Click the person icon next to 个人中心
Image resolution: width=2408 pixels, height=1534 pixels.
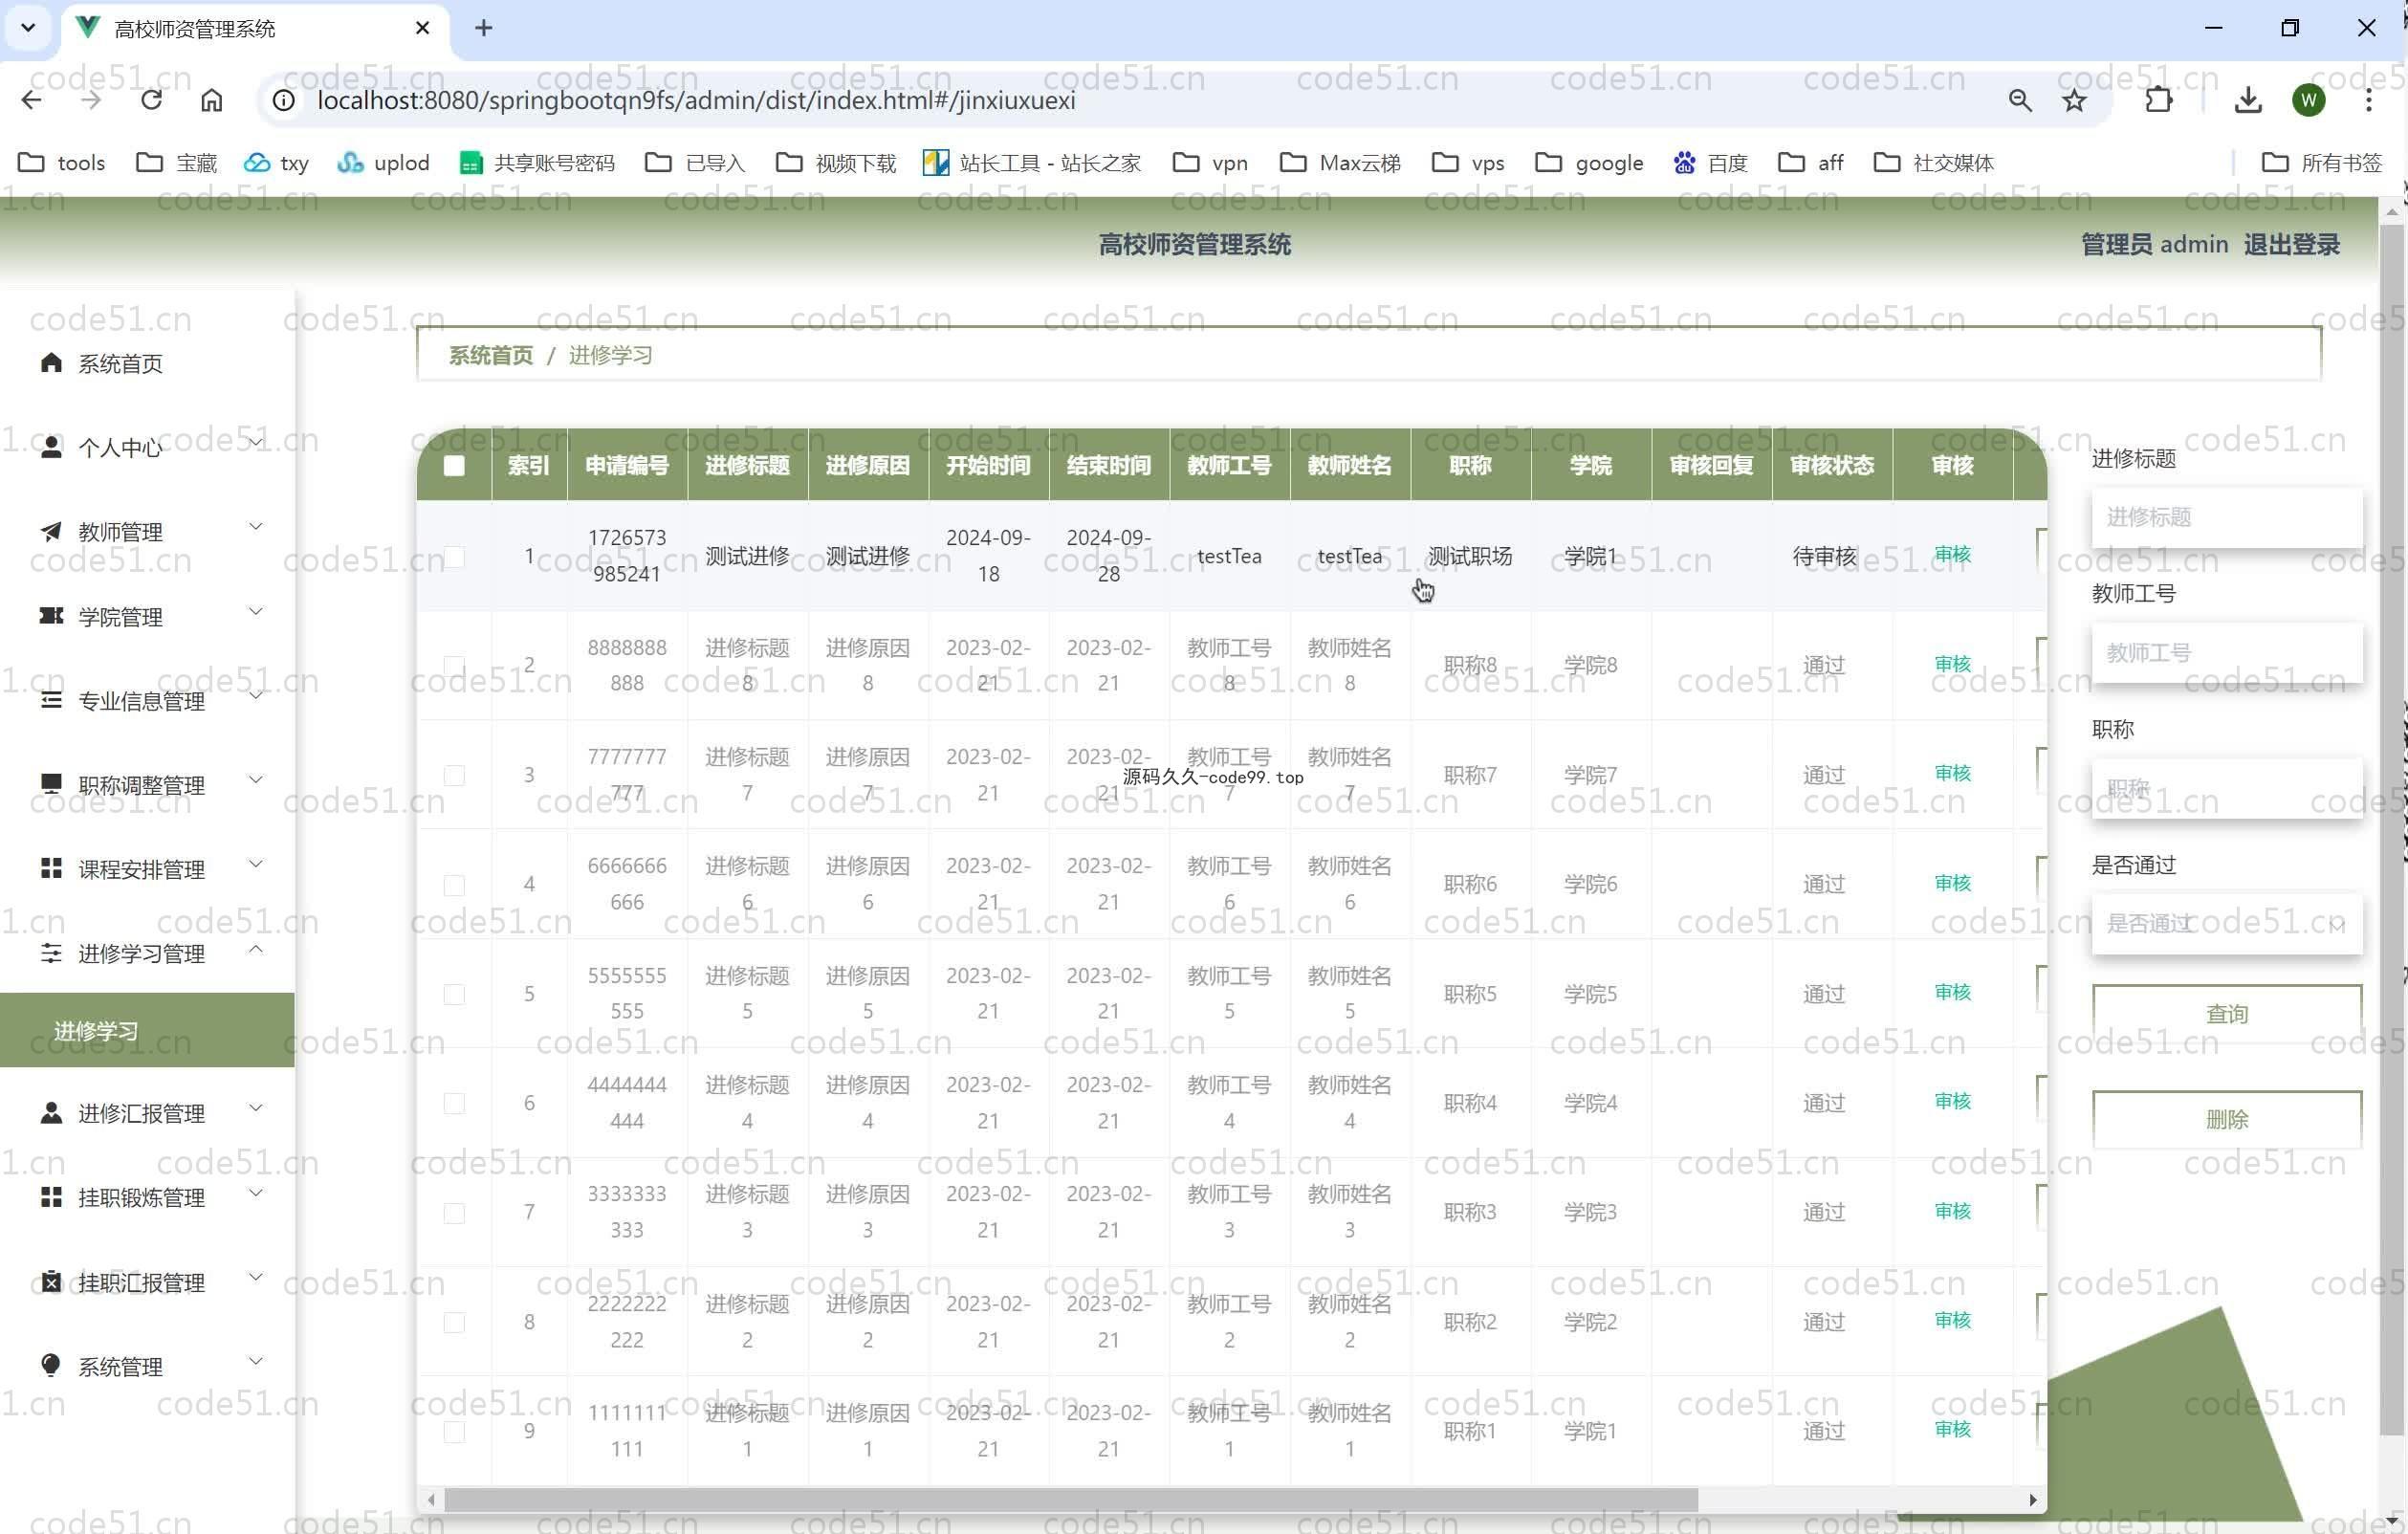[x=51, y=446]
